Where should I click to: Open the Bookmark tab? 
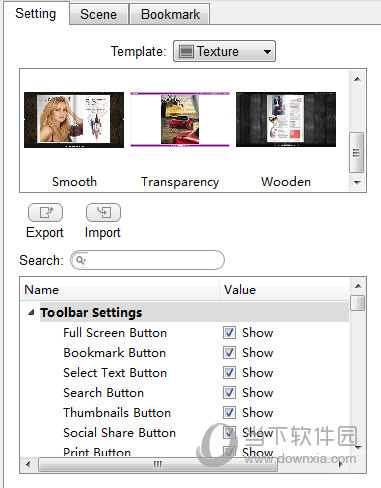[x=170, y=14]
